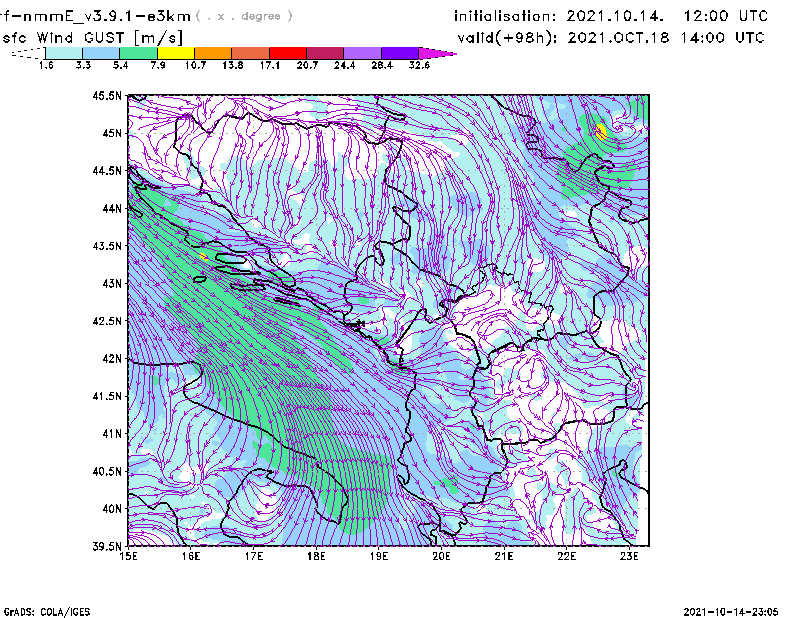Click the "40.5N" latitude label
This screenshot has width=800, height=618.
point(107,471)
